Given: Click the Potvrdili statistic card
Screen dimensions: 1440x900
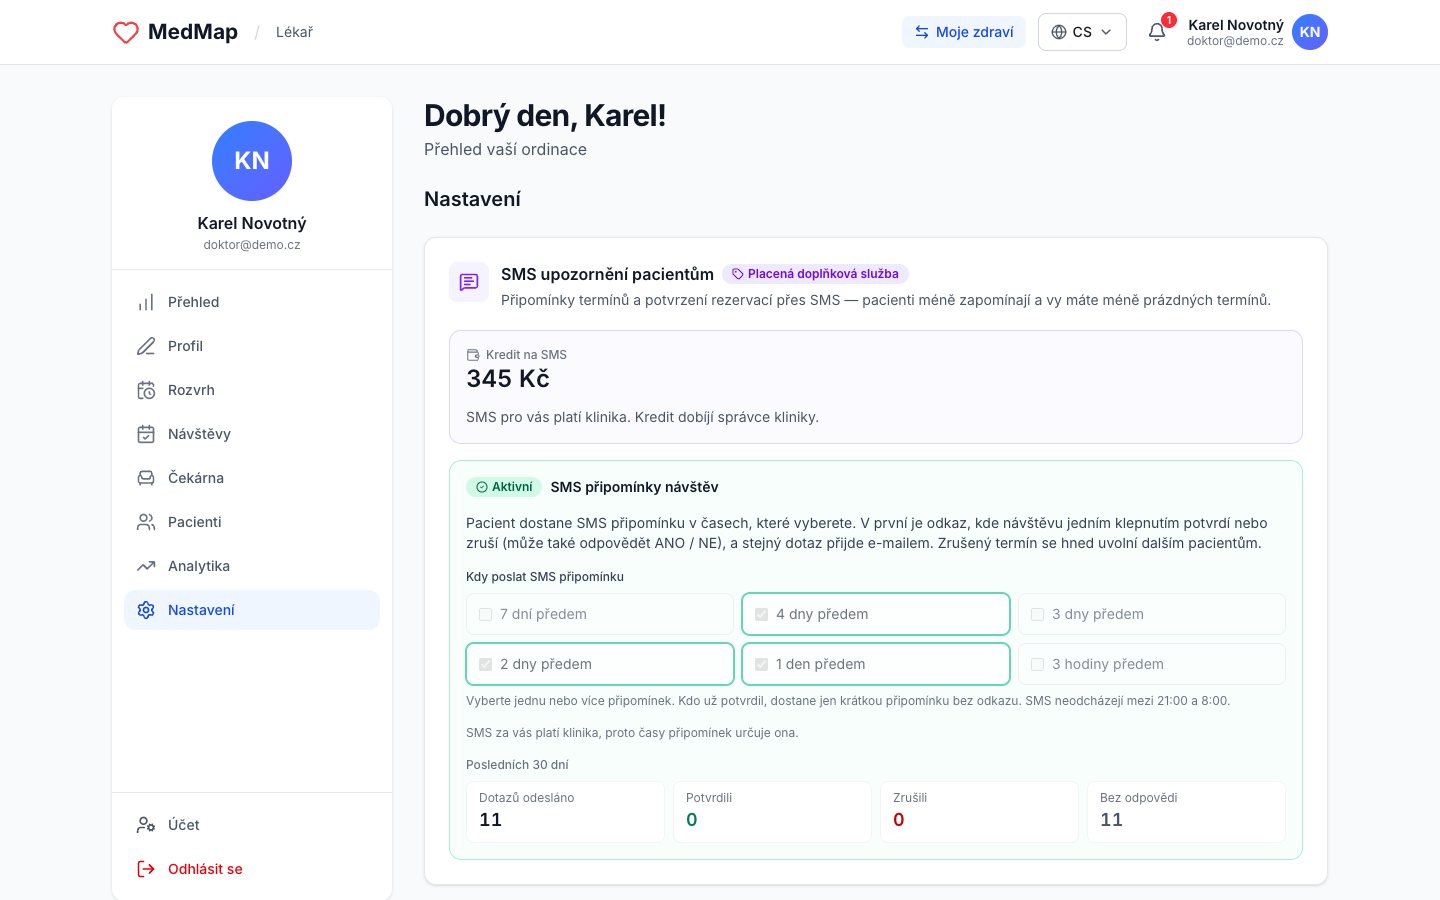Looking at the screenshot, I should [x=772, y=812].
